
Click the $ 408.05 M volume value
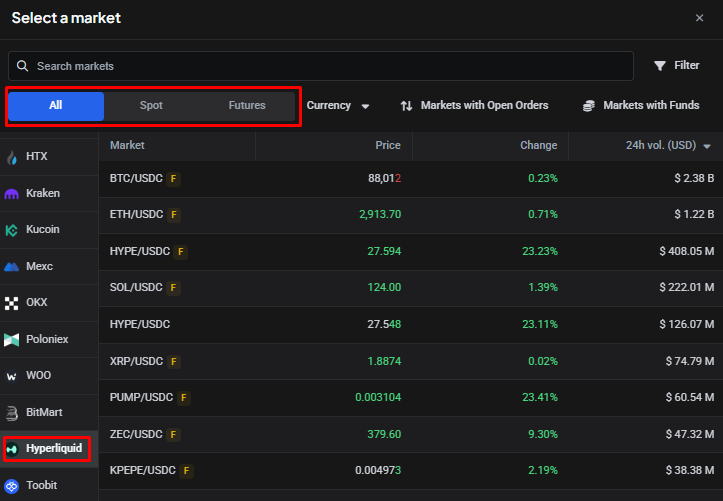(x=687, y=251)
